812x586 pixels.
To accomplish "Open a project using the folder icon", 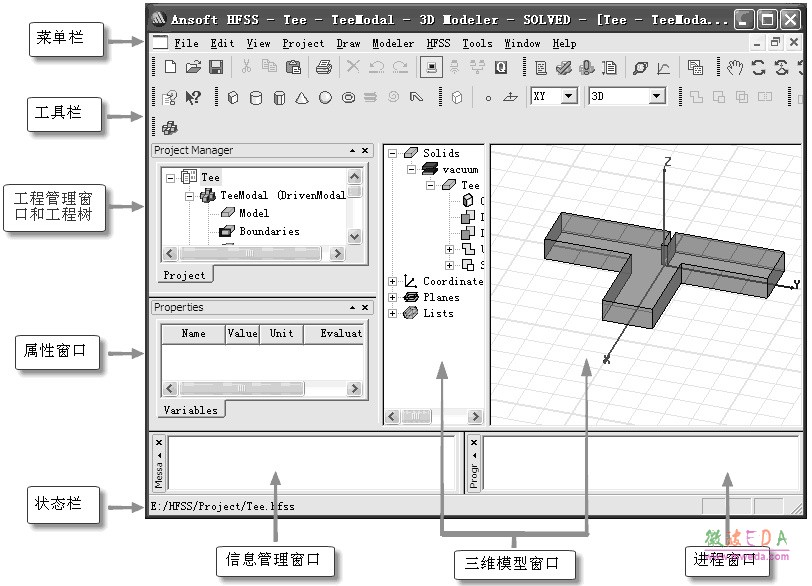I will click(193, 67).
